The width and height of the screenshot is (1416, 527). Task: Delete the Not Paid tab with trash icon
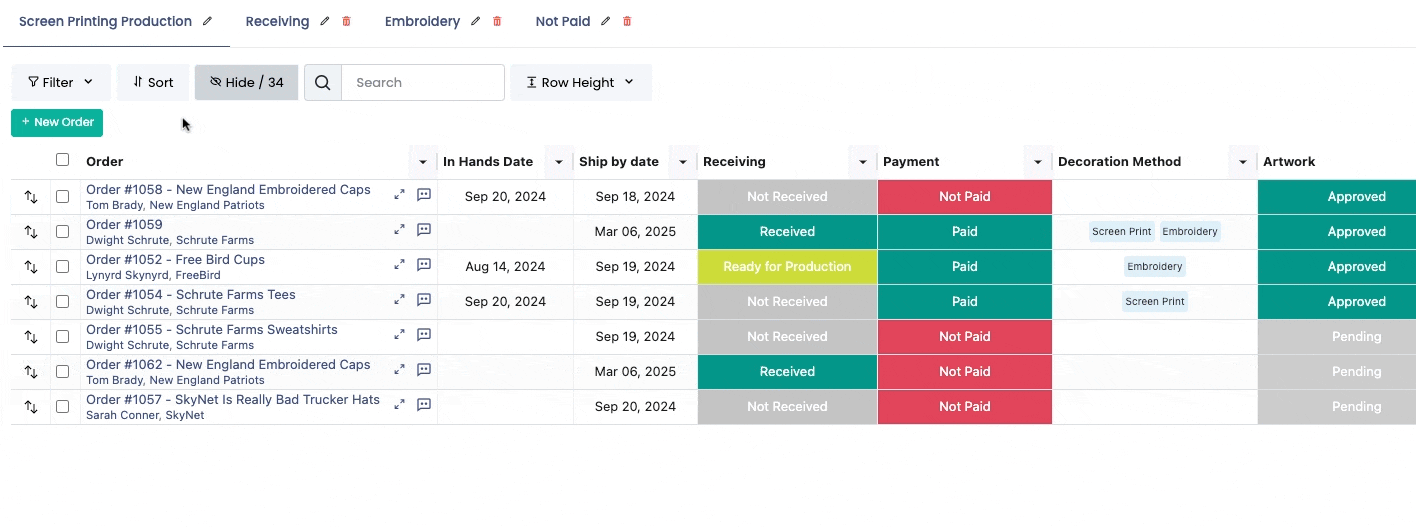[627, 21]
